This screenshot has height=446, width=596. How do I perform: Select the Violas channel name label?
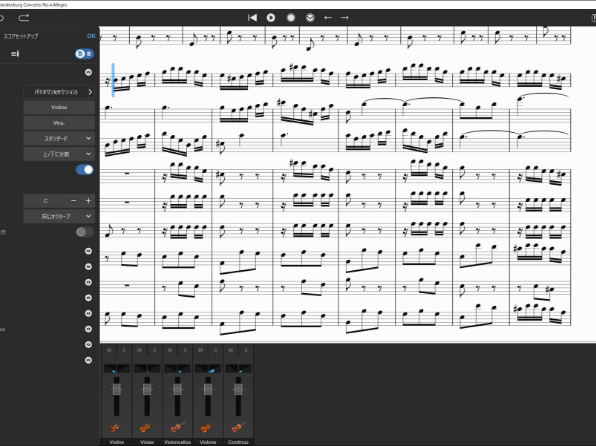point(147,442)
